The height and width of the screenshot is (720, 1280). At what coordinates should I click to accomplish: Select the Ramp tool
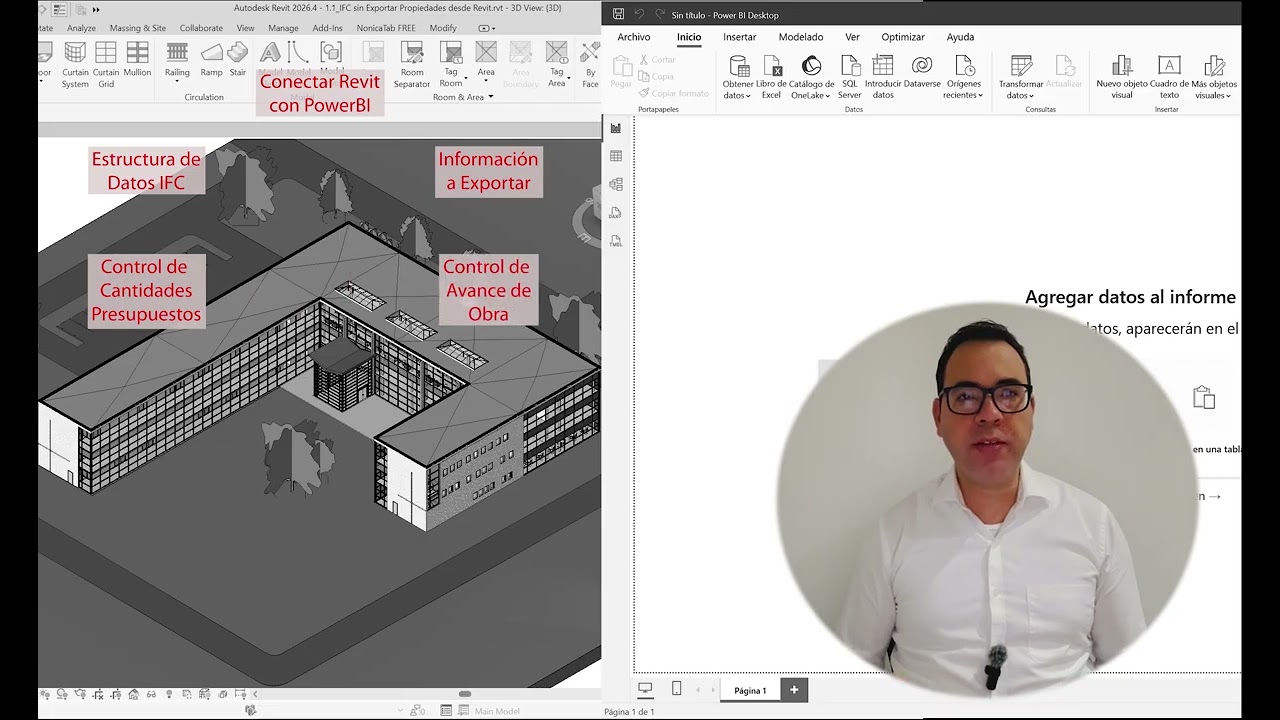click(211, 60)
